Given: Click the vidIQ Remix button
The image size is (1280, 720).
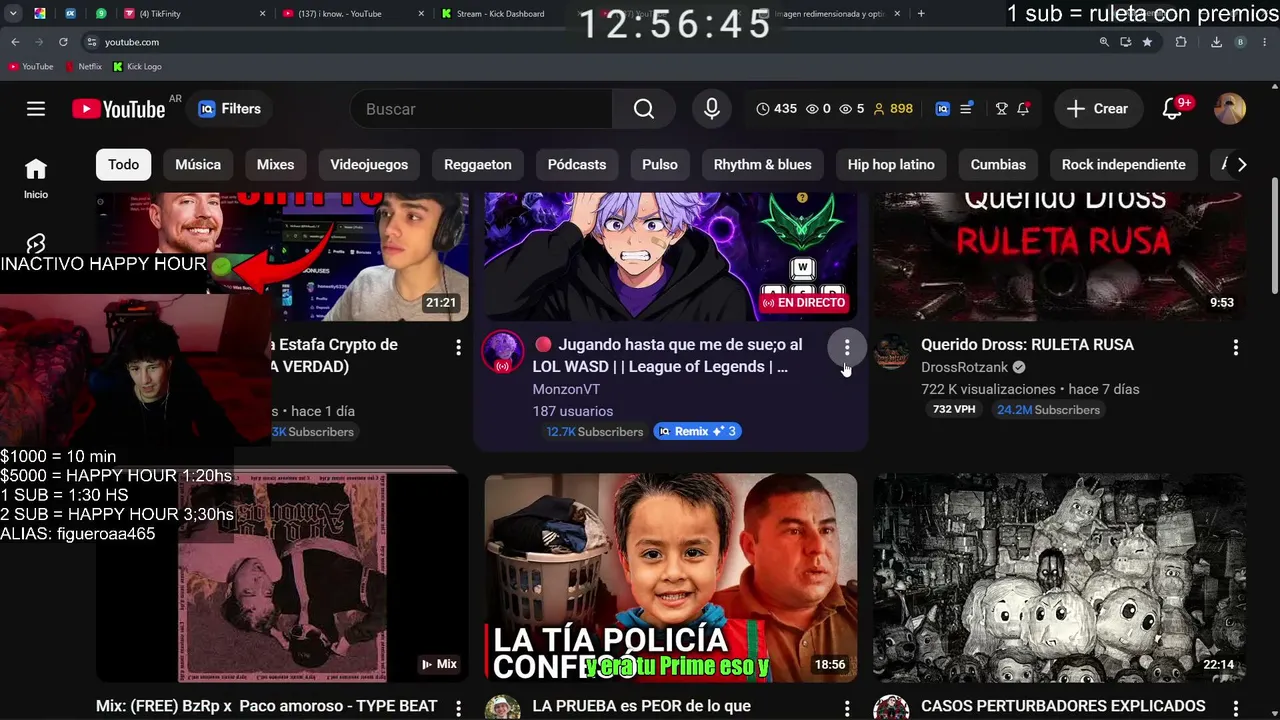Looking at the screenshot, I should coord(698,431).
